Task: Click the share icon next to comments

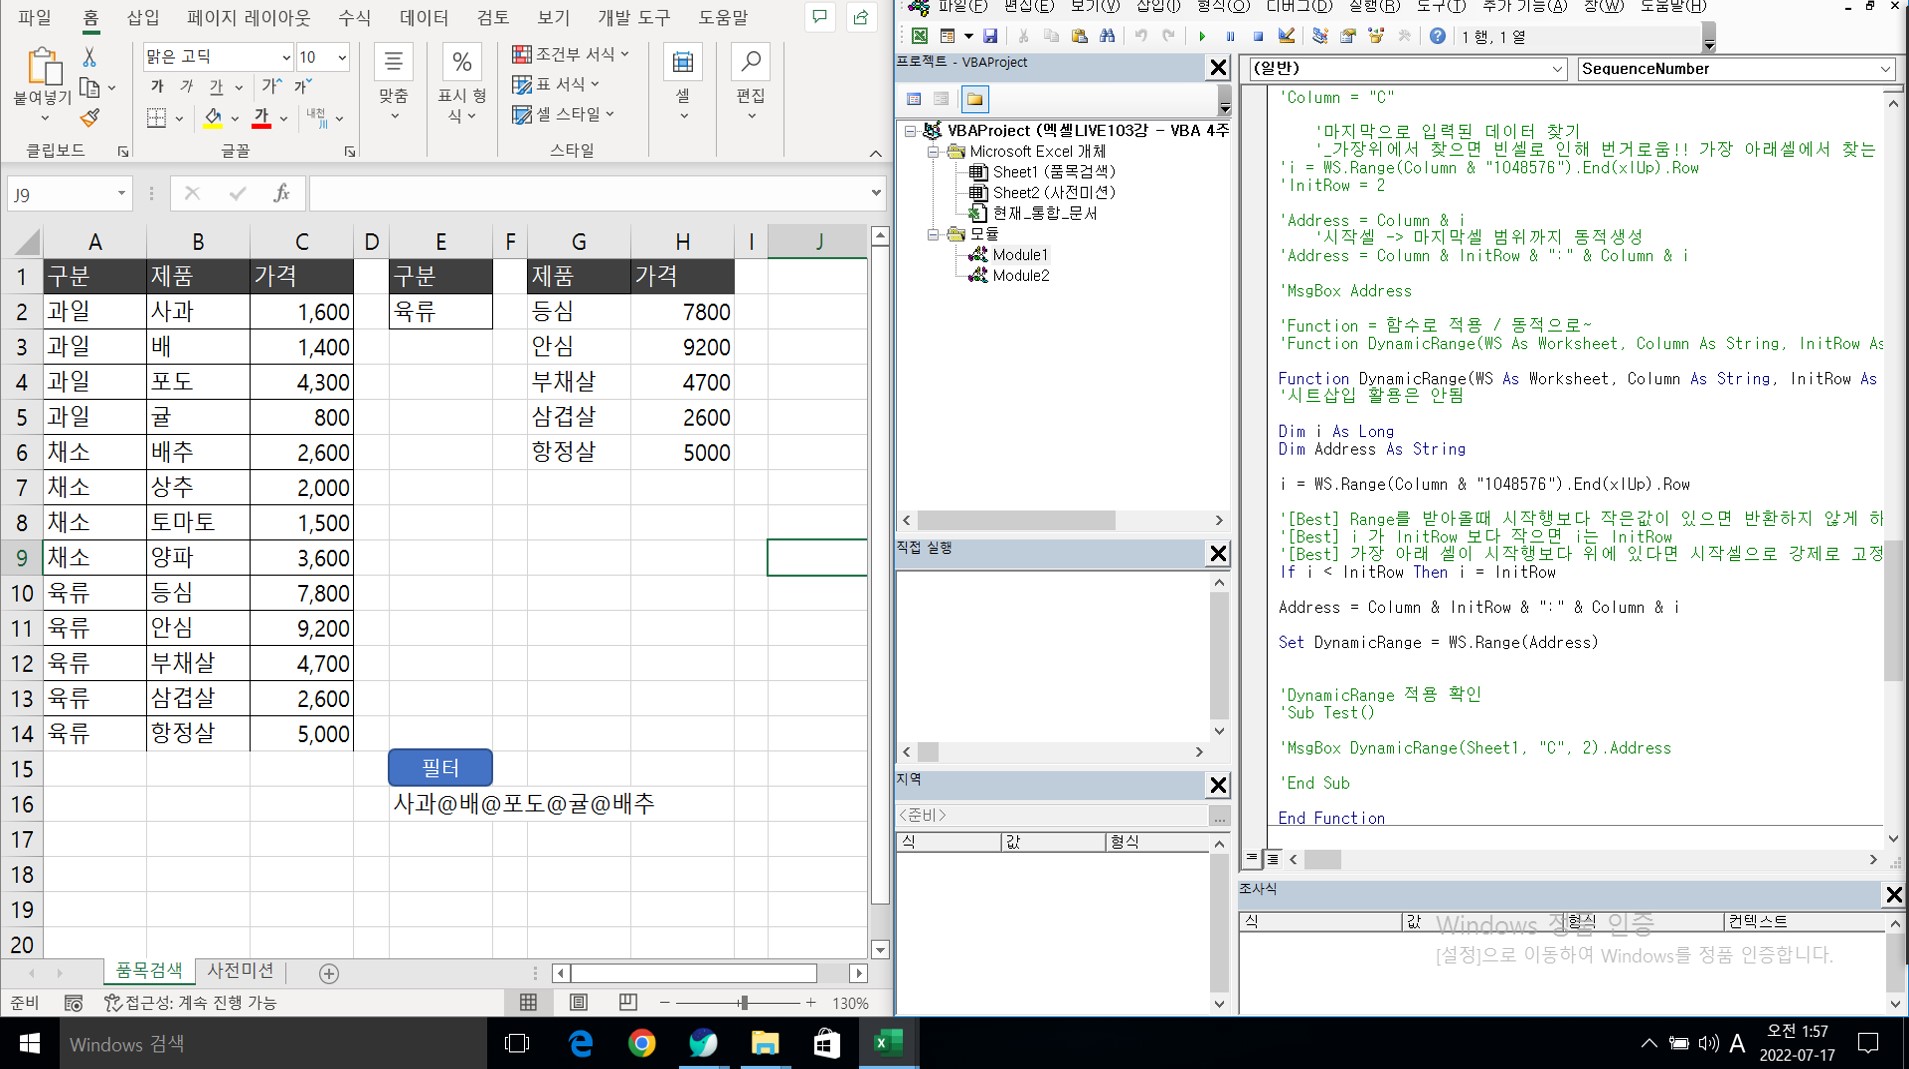Action: [x=860, y=17]
